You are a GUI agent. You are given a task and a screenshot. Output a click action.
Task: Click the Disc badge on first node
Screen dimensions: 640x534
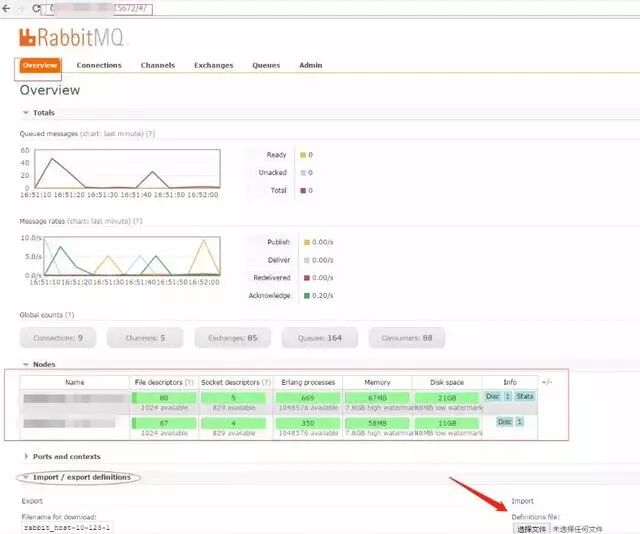[x=493, y=396]
